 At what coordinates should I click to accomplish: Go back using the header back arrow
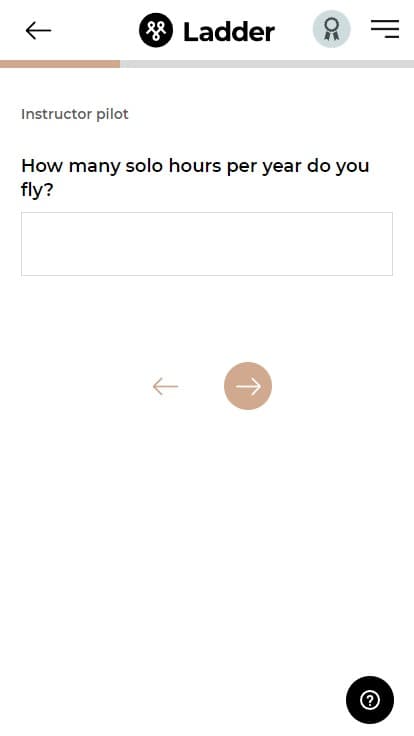click(38, 31)
